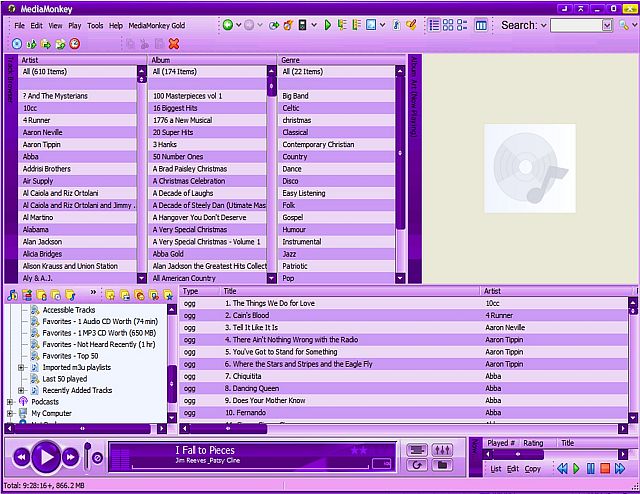Expand the Recently Added Tracks node
Image resolution: width=640 pixels, height=494 pixels.
click(x=21, y=390)
